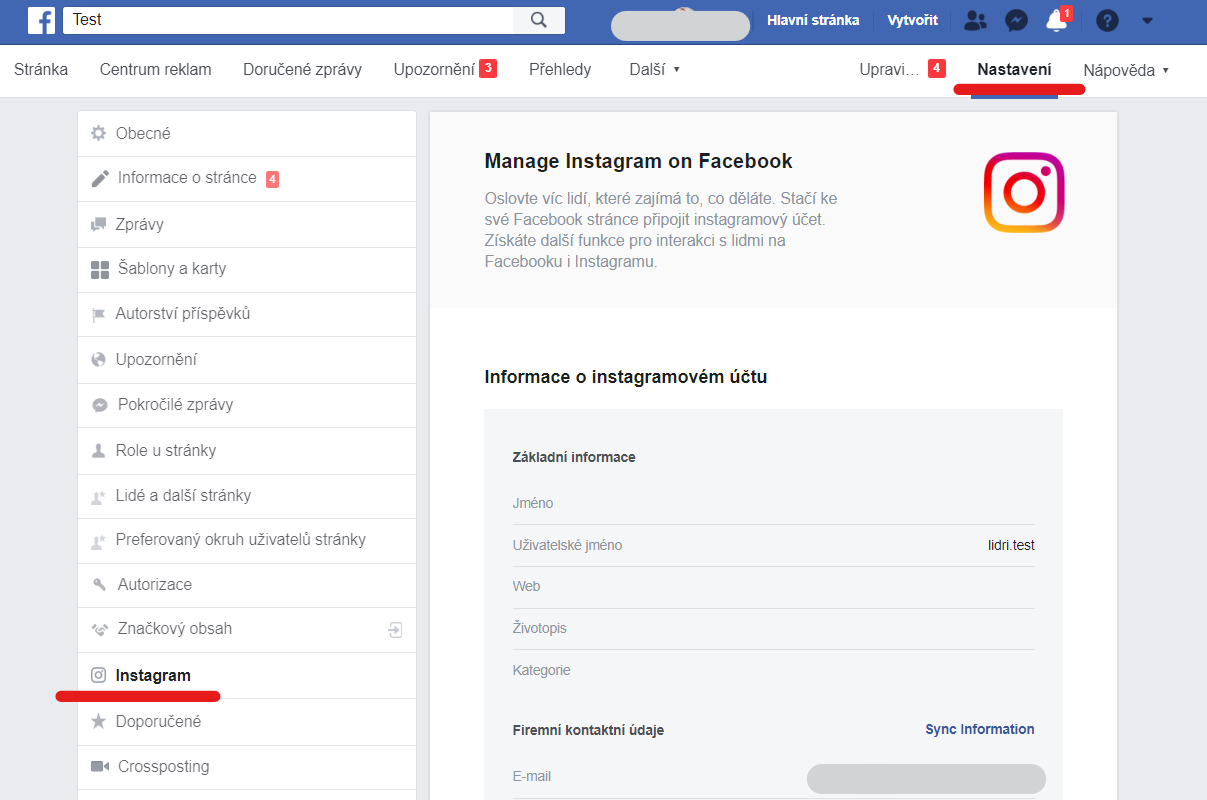Open the Centrum reklam tab

155,70
